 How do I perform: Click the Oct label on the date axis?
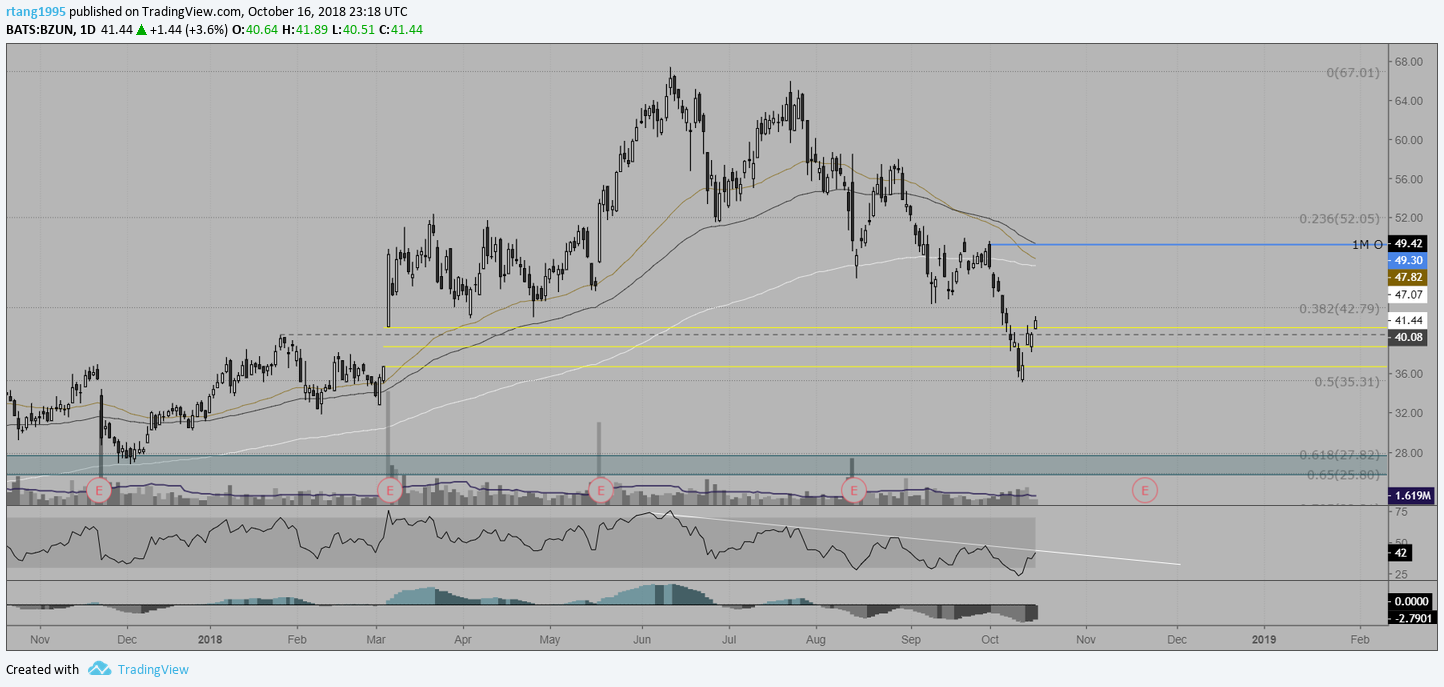(x=991, y=638)
